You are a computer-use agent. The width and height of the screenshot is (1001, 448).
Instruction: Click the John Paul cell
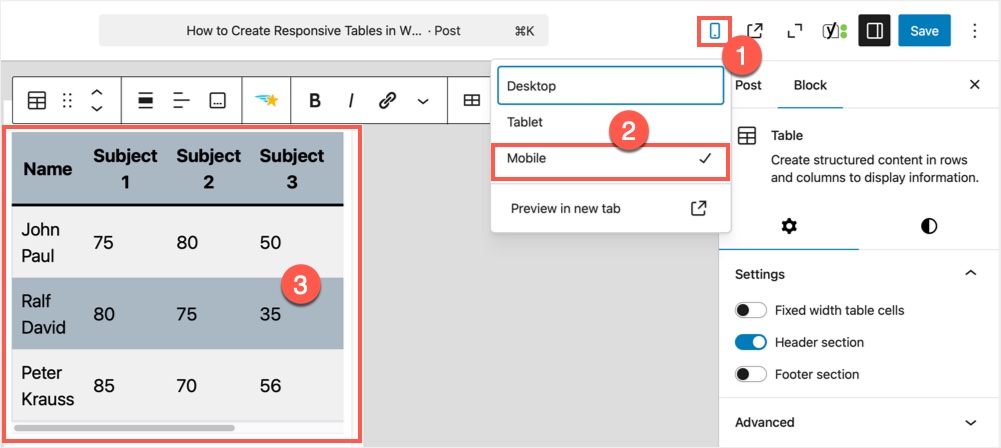(x=48, y=243)
